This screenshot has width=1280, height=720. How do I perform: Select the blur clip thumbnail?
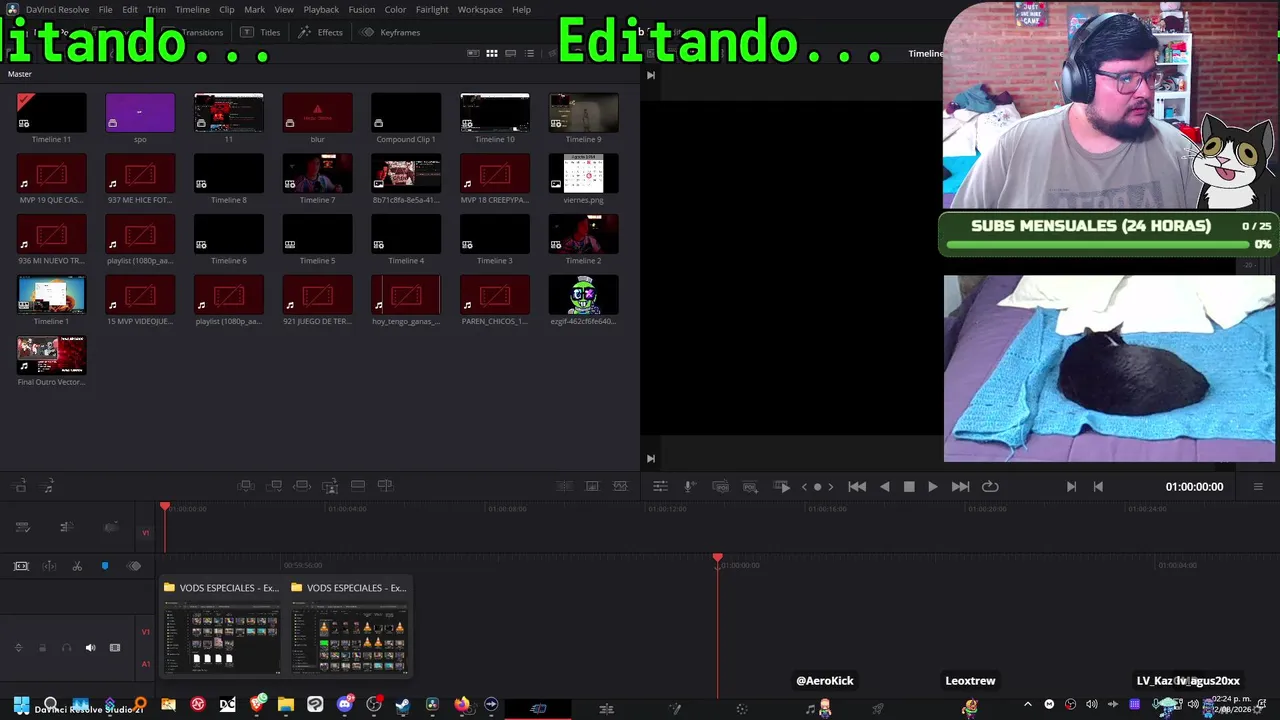pos(317,113)
